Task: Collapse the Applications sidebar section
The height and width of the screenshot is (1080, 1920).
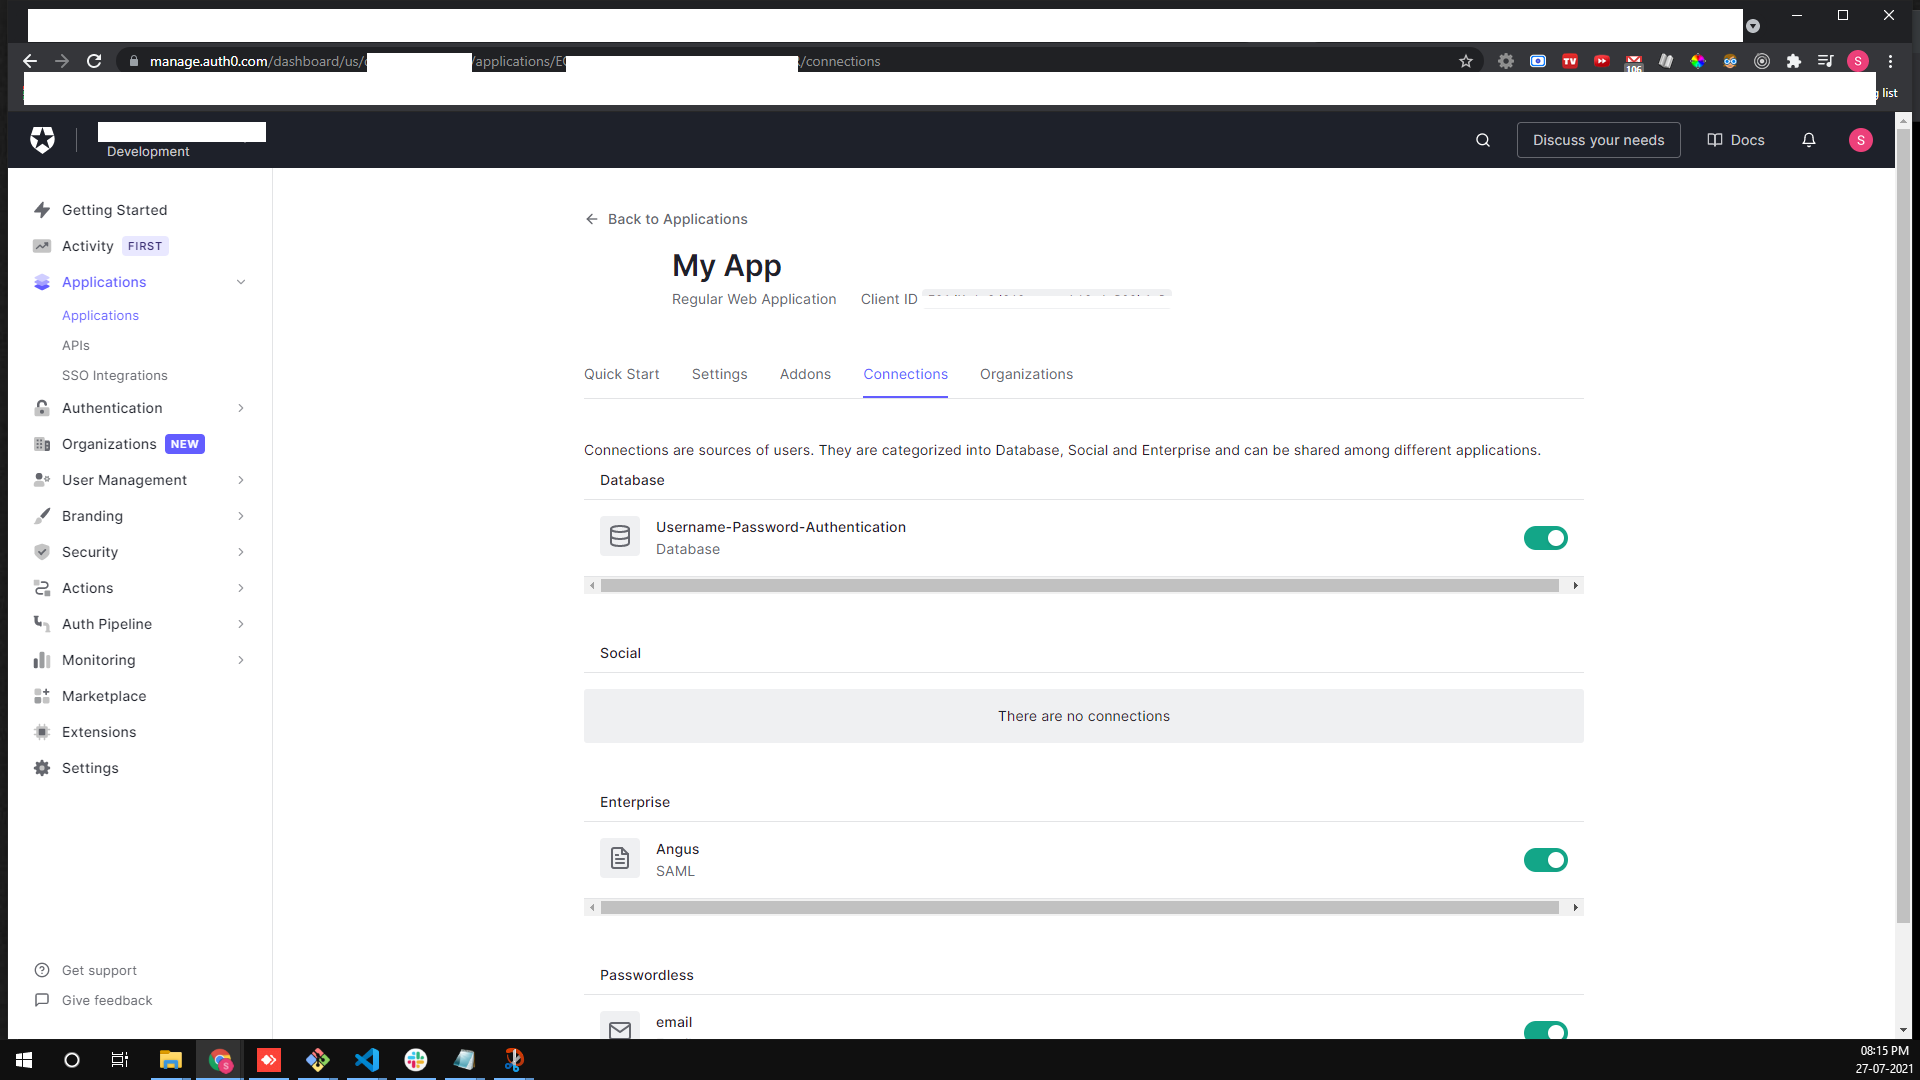Action: click(x=241, y=282)
